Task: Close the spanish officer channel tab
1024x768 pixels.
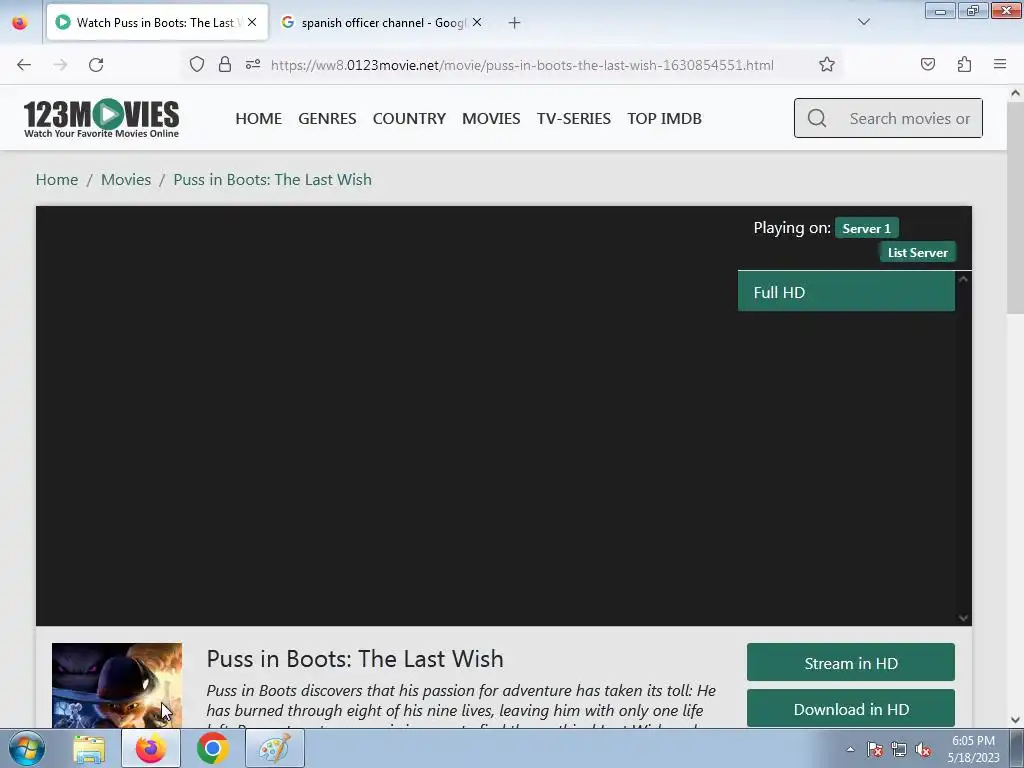Action: click(x=477, y=22)
